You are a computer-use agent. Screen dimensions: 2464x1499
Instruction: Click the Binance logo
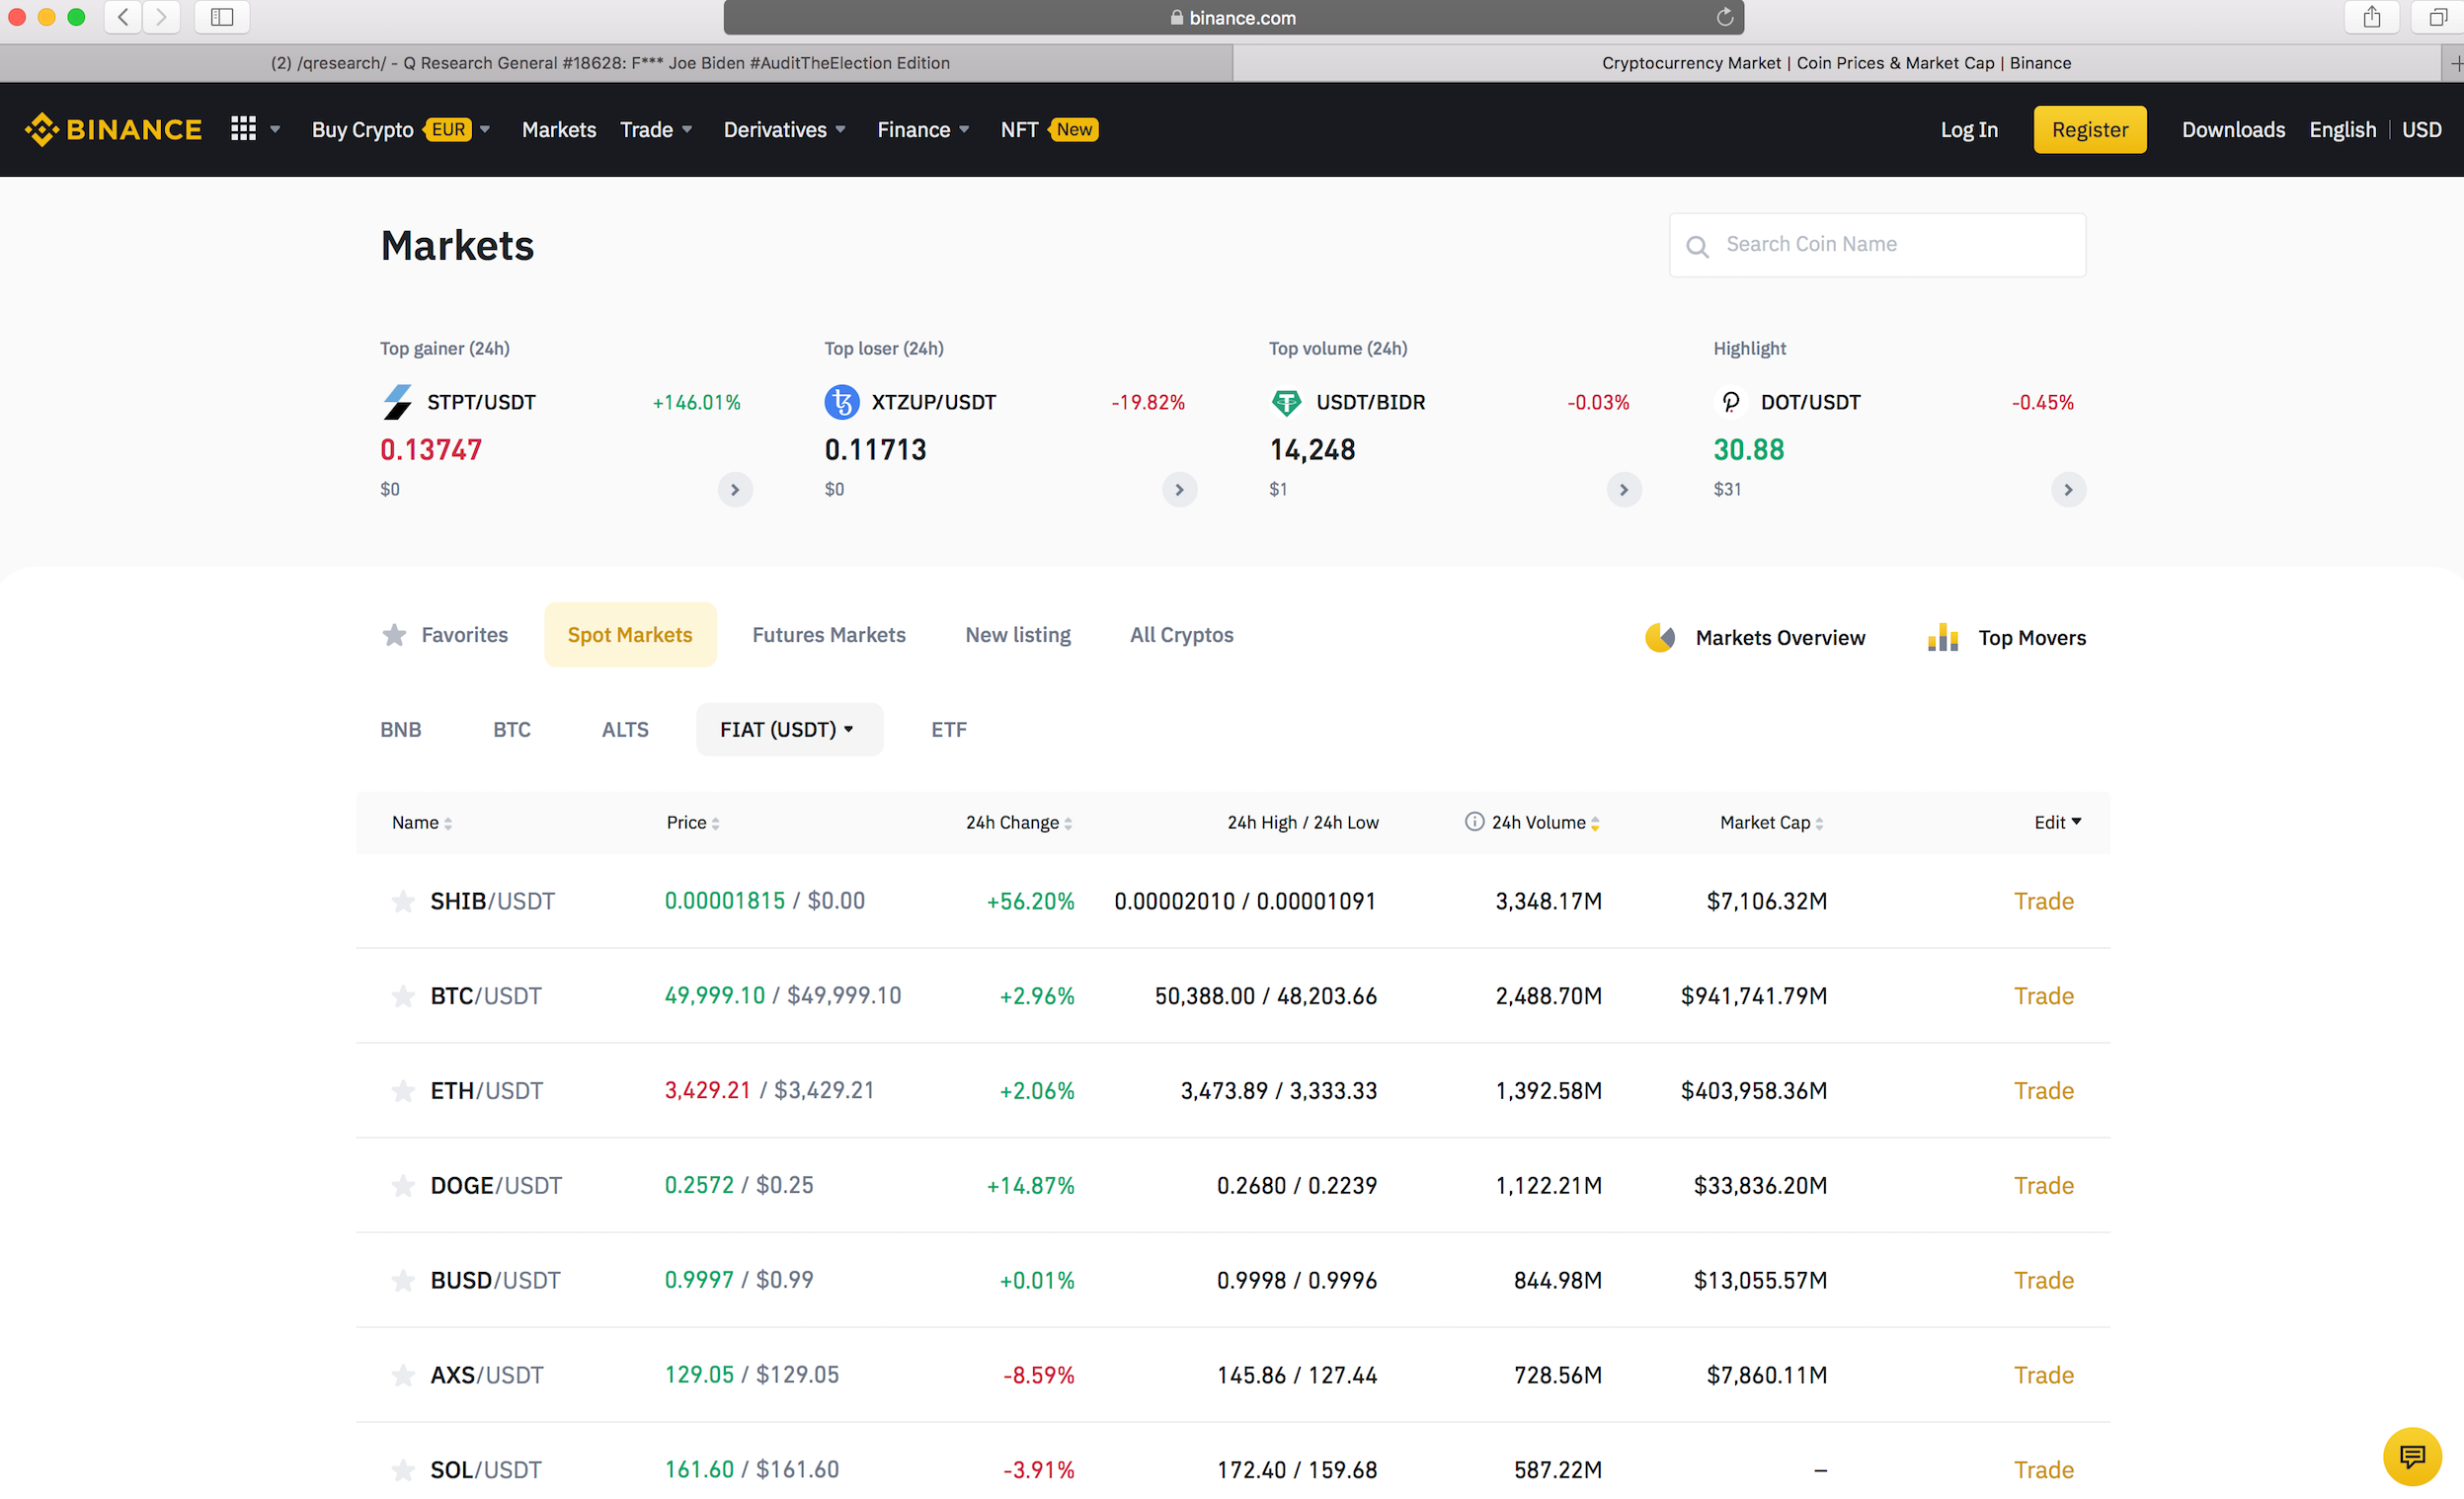point(113,130)
